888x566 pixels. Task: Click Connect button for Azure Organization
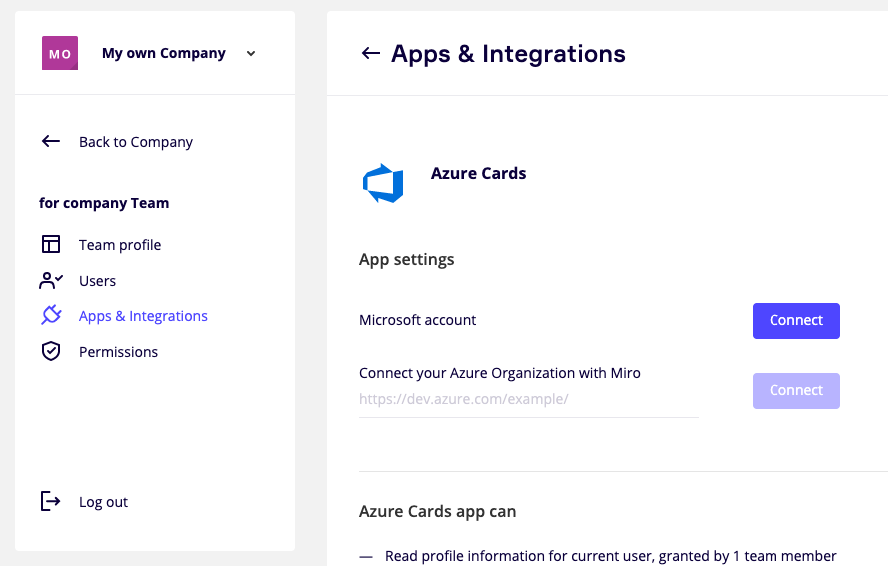[796, 391]
